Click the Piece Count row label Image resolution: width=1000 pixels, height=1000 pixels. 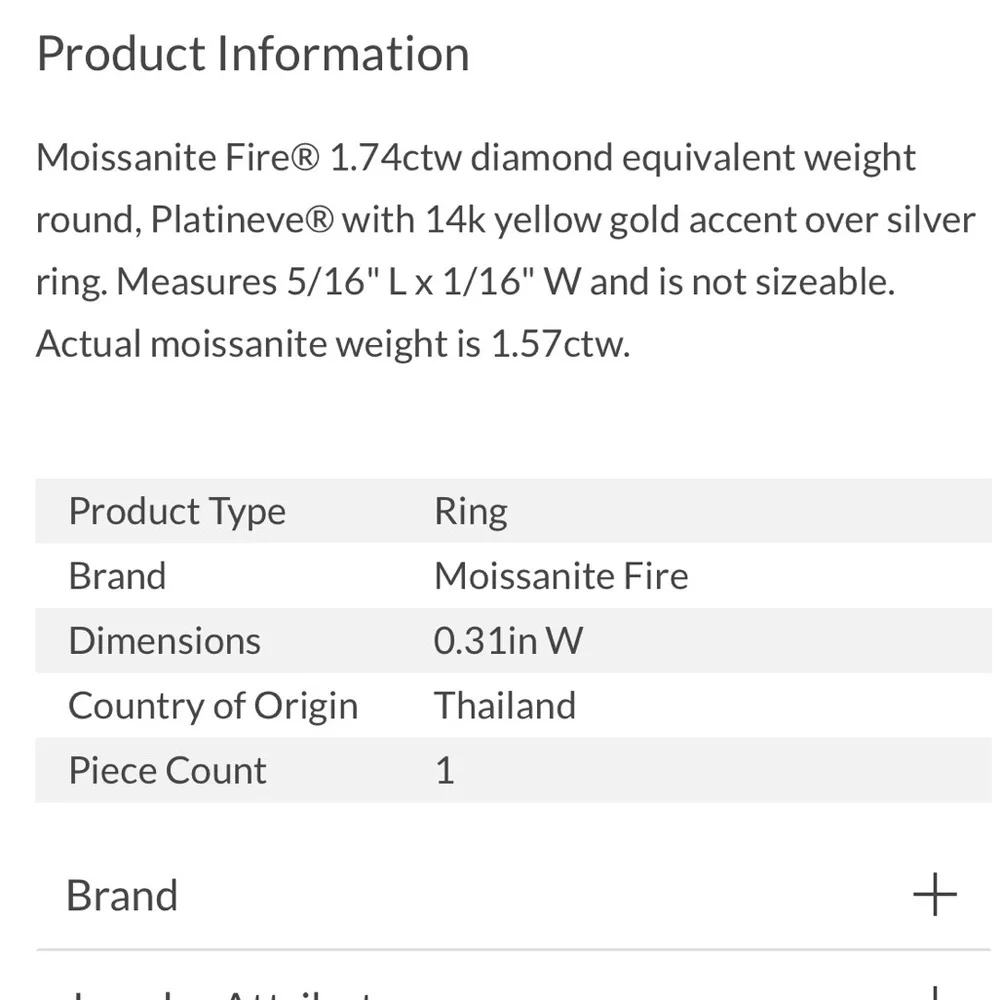[x=167, y=770]
